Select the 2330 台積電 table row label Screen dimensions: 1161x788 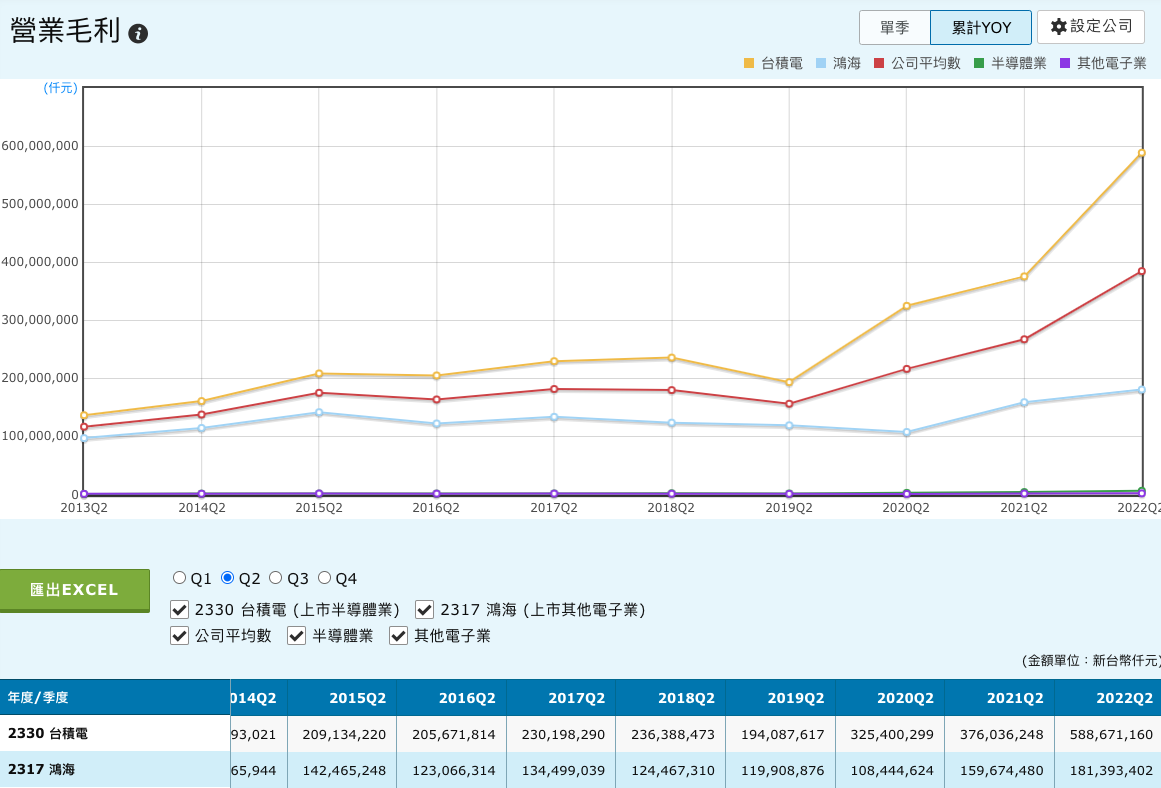(48, 733)
